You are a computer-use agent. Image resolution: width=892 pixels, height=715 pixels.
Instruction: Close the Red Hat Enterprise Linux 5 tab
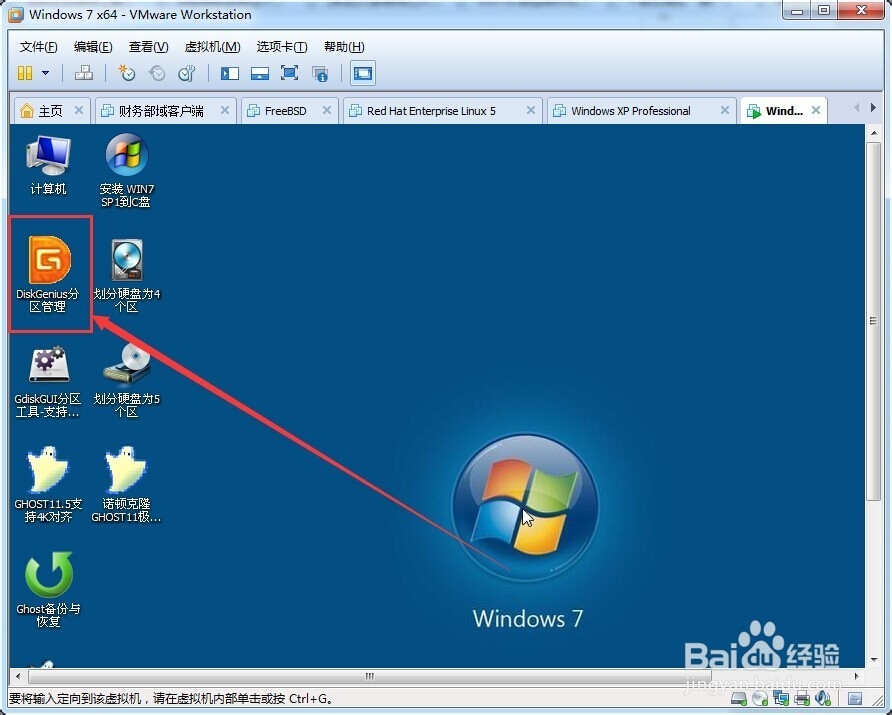530,110
